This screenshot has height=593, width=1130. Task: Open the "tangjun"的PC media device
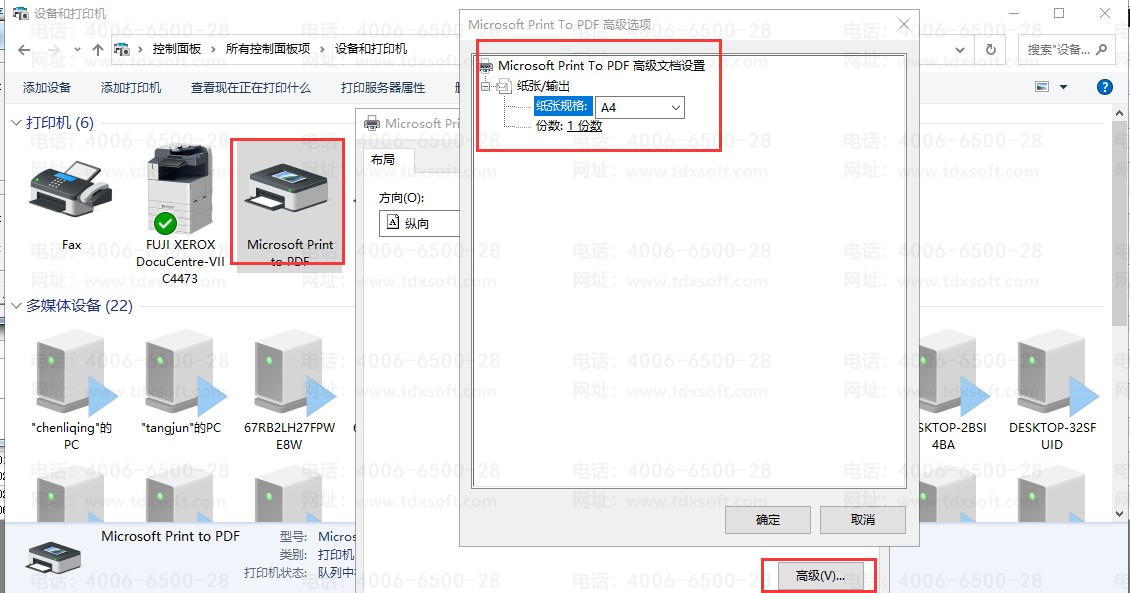(181, 375)
